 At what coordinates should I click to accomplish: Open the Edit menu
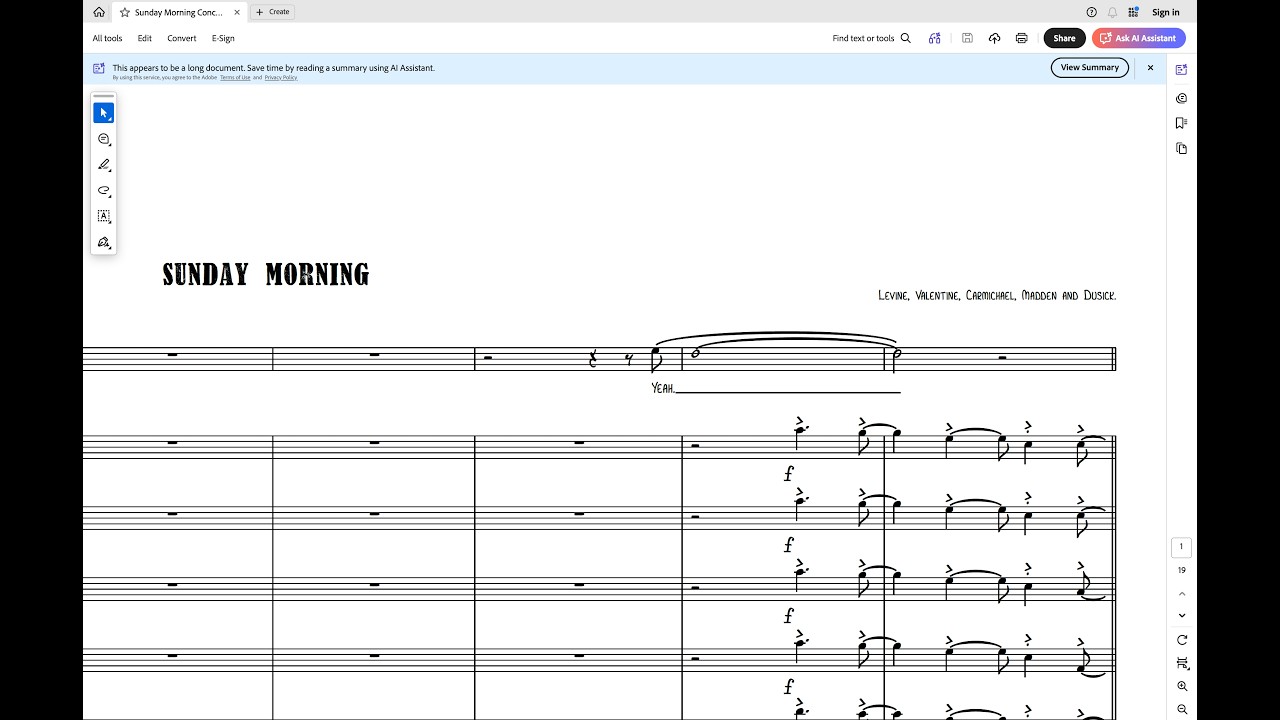145,38
